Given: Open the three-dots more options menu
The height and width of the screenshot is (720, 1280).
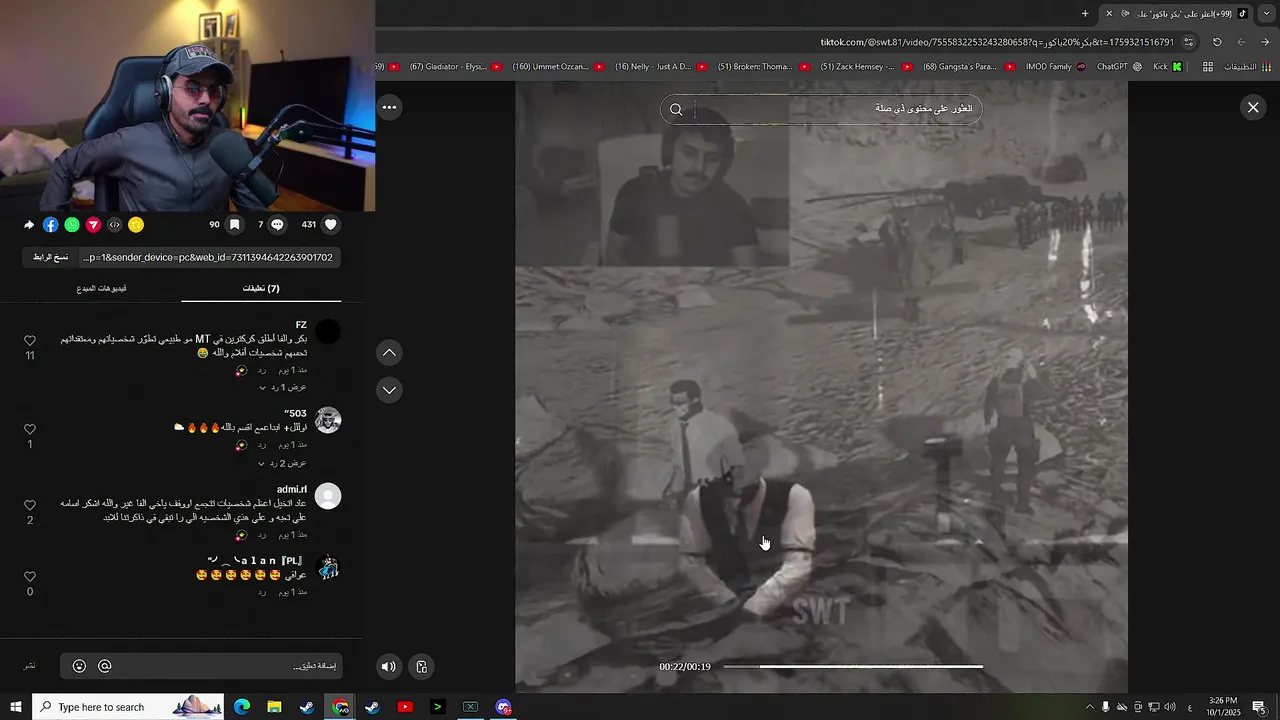Looking at the screenshot, I should click(x=390, y=107).
